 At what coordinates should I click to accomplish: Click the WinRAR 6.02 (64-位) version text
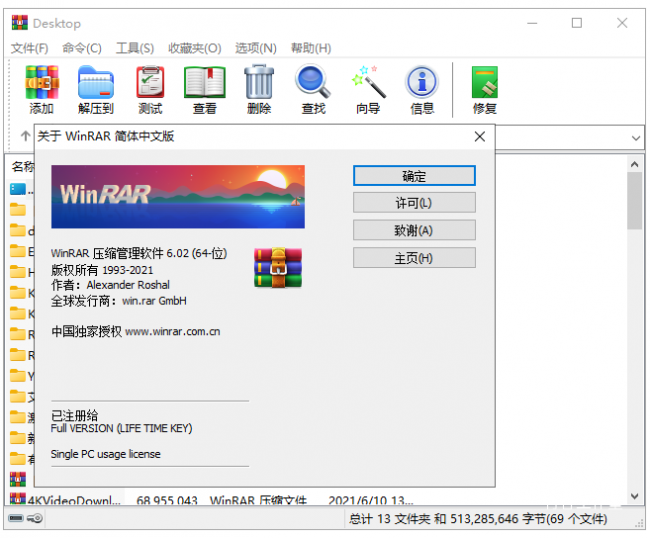point(139,253)
